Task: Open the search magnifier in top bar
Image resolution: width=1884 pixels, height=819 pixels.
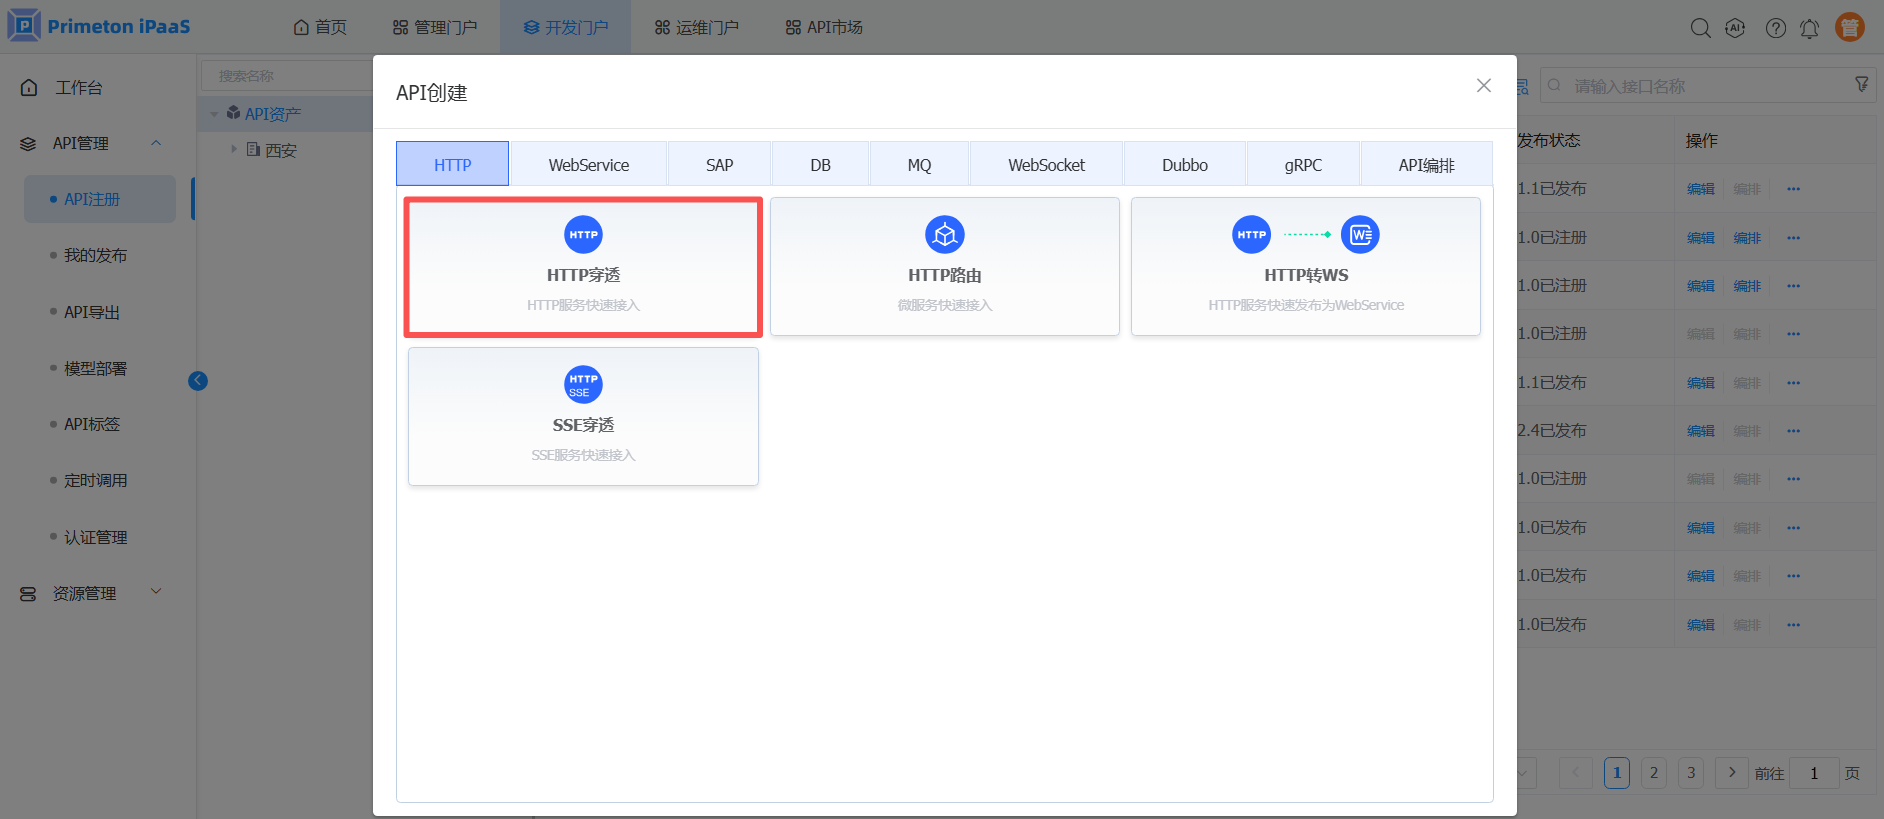Action: [x=1700, y=28]
